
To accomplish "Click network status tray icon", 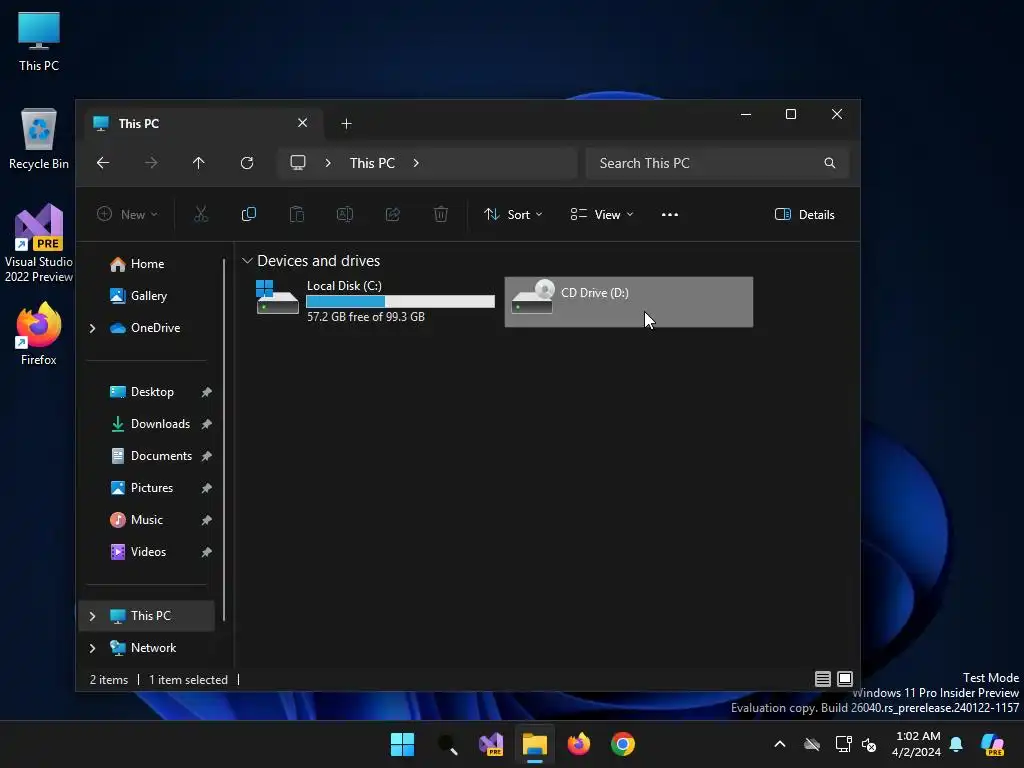I will (843, 744).
